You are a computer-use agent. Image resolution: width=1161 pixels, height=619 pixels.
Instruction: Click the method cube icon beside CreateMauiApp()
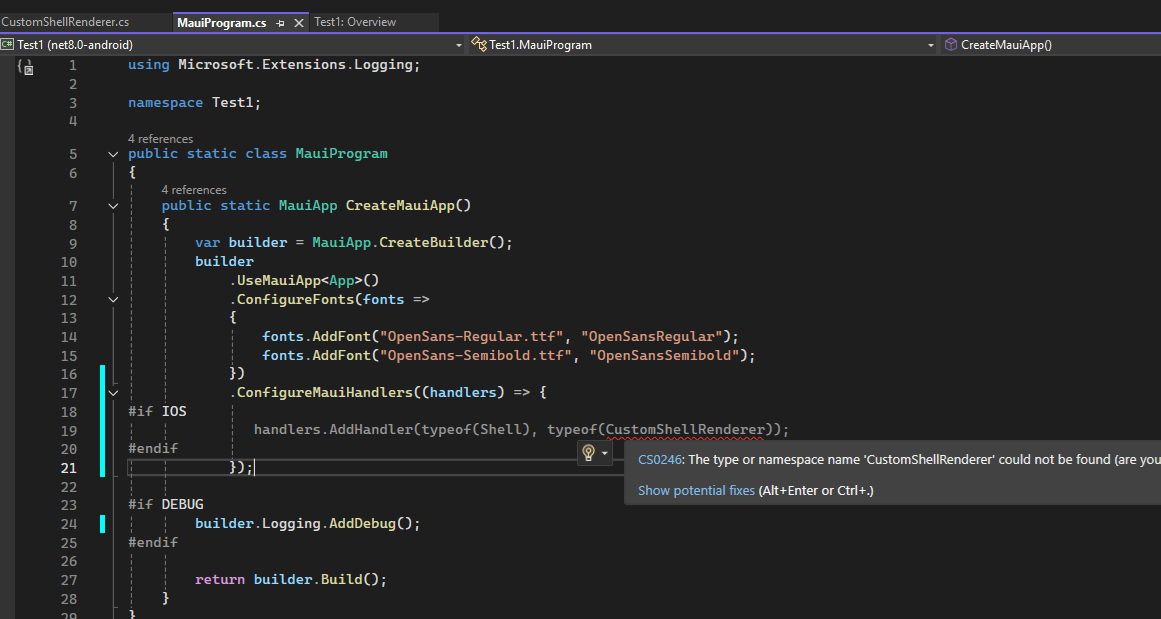[951, 44]
